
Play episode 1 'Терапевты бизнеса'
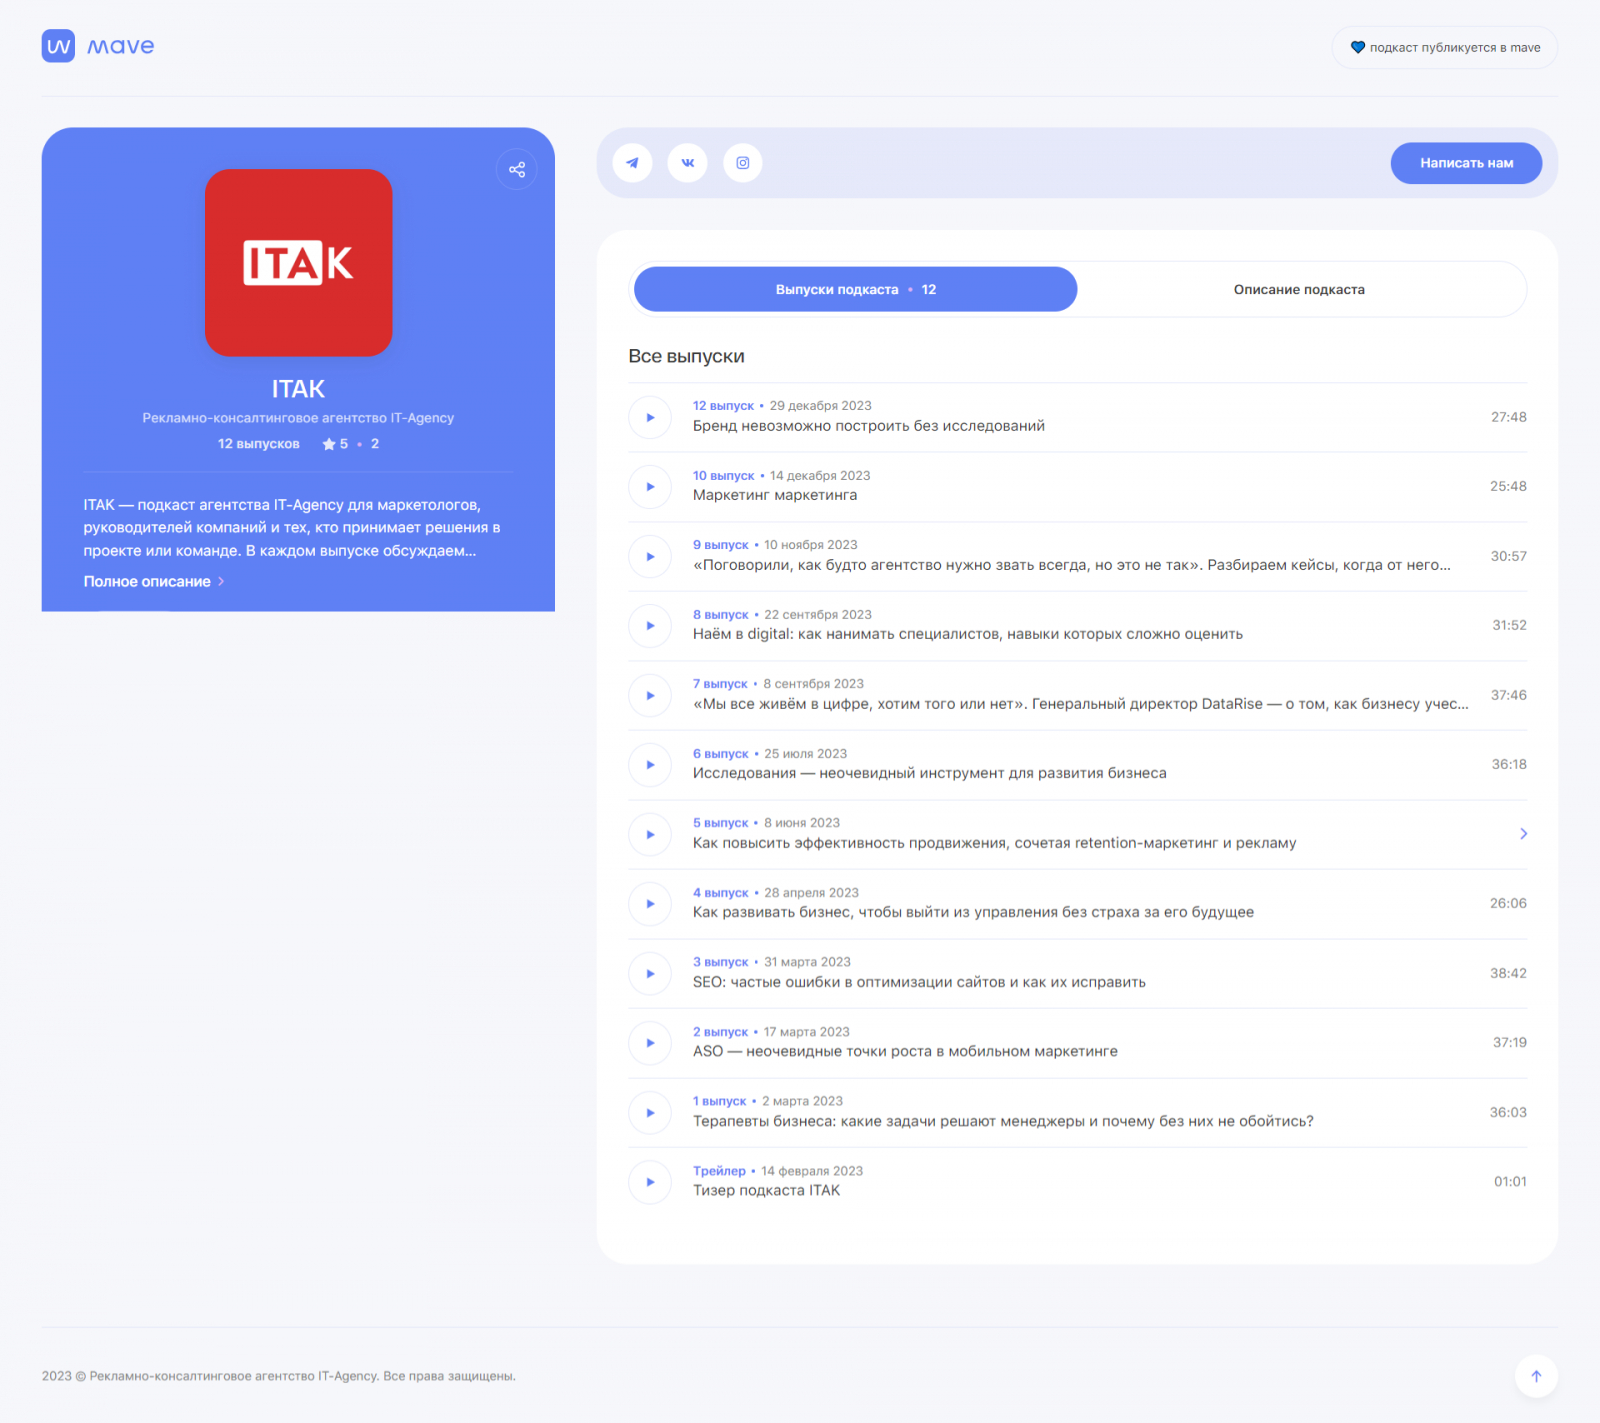[x=650, y=1112]
